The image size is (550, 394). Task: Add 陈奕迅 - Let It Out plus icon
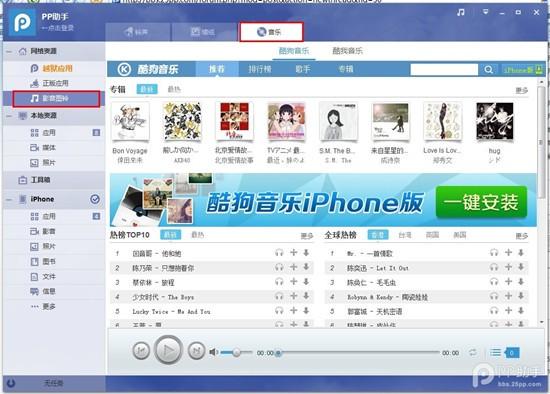508,267
